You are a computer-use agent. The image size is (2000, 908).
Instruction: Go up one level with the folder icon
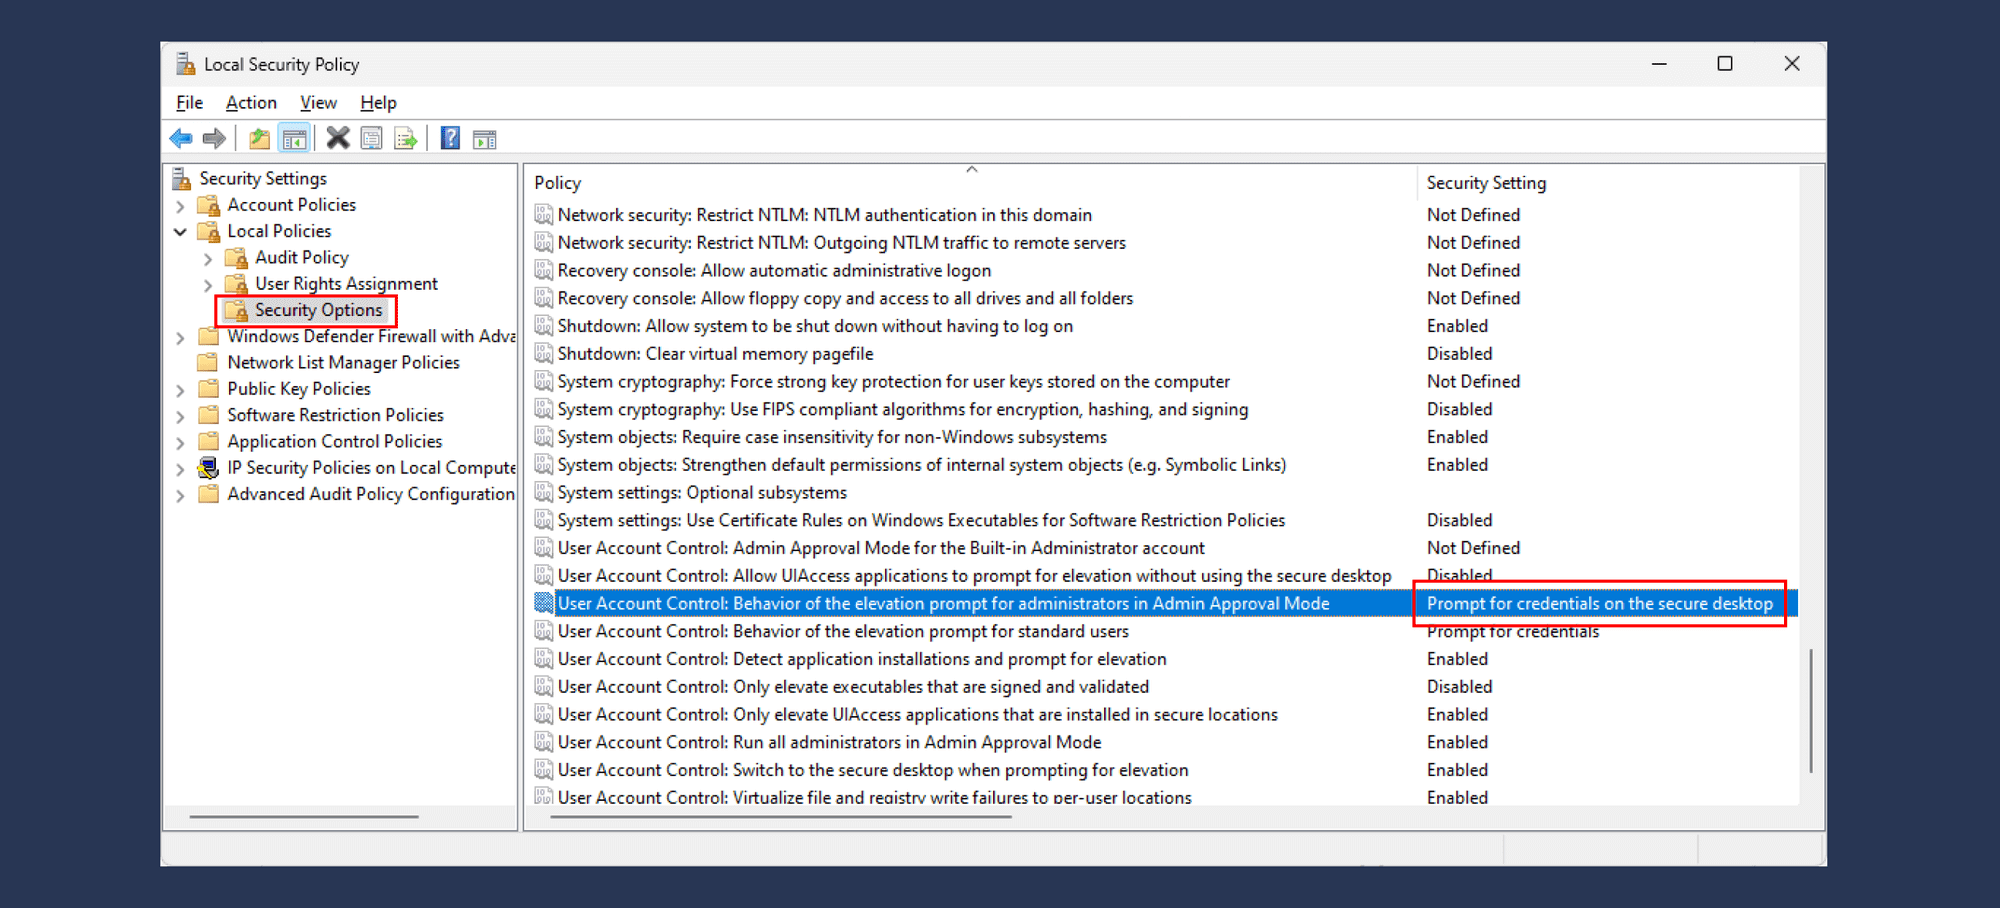pyautogui.click(x=260, y=139)
